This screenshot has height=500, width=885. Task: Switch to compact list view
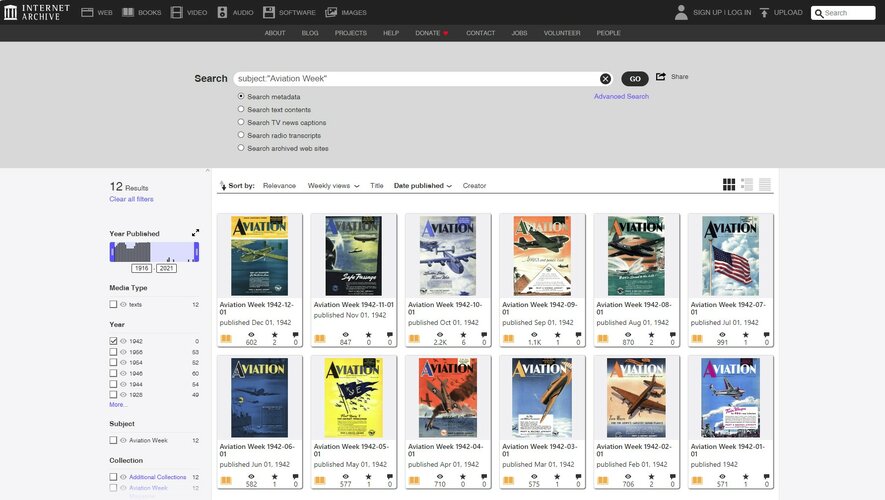point(765,185)
